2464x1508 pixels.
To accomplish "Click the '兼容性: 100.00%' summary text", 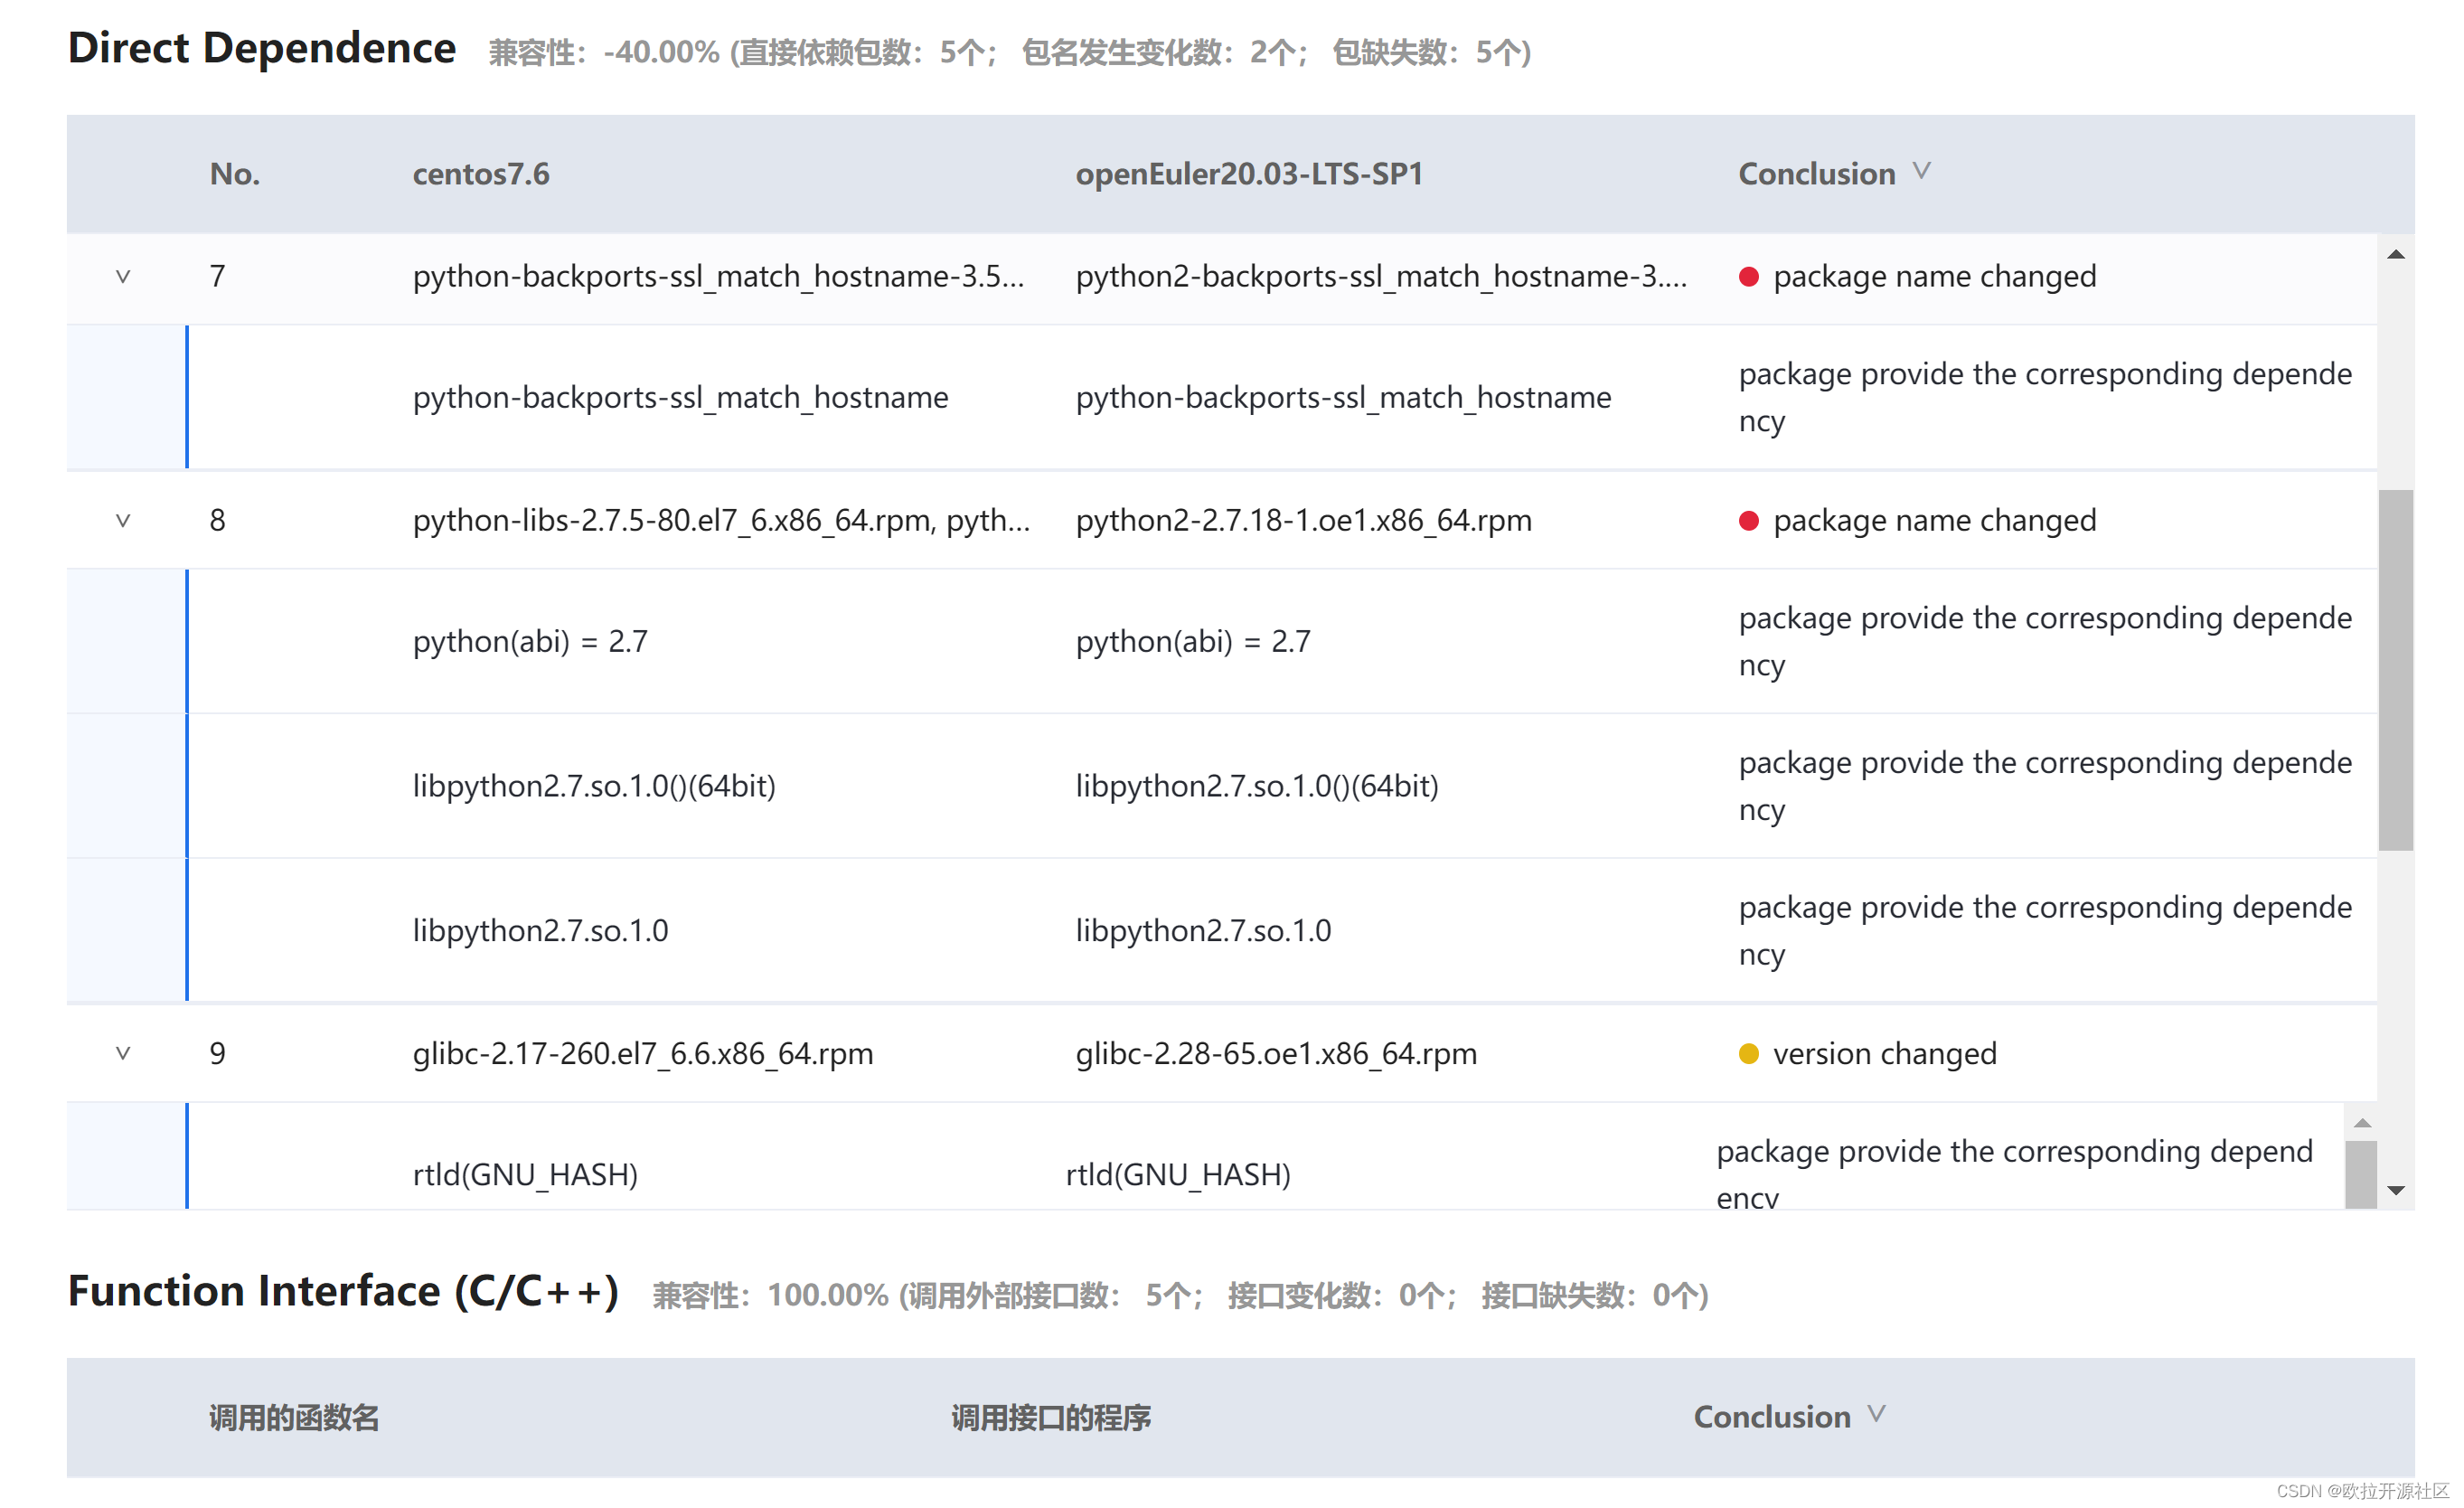I will tap(770, 1296).
